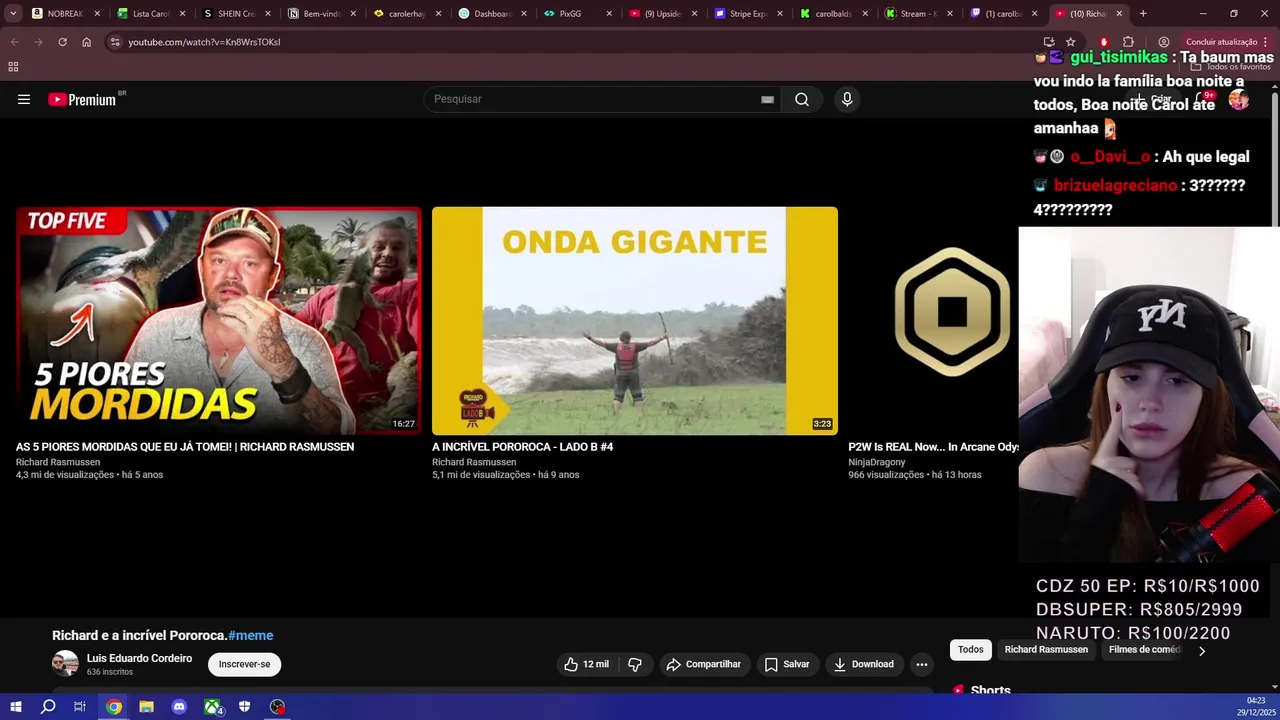Screen dimensions: 1280x720
Task: Open the P2W Is REAL Now video title
Action: tap(933, 447)
